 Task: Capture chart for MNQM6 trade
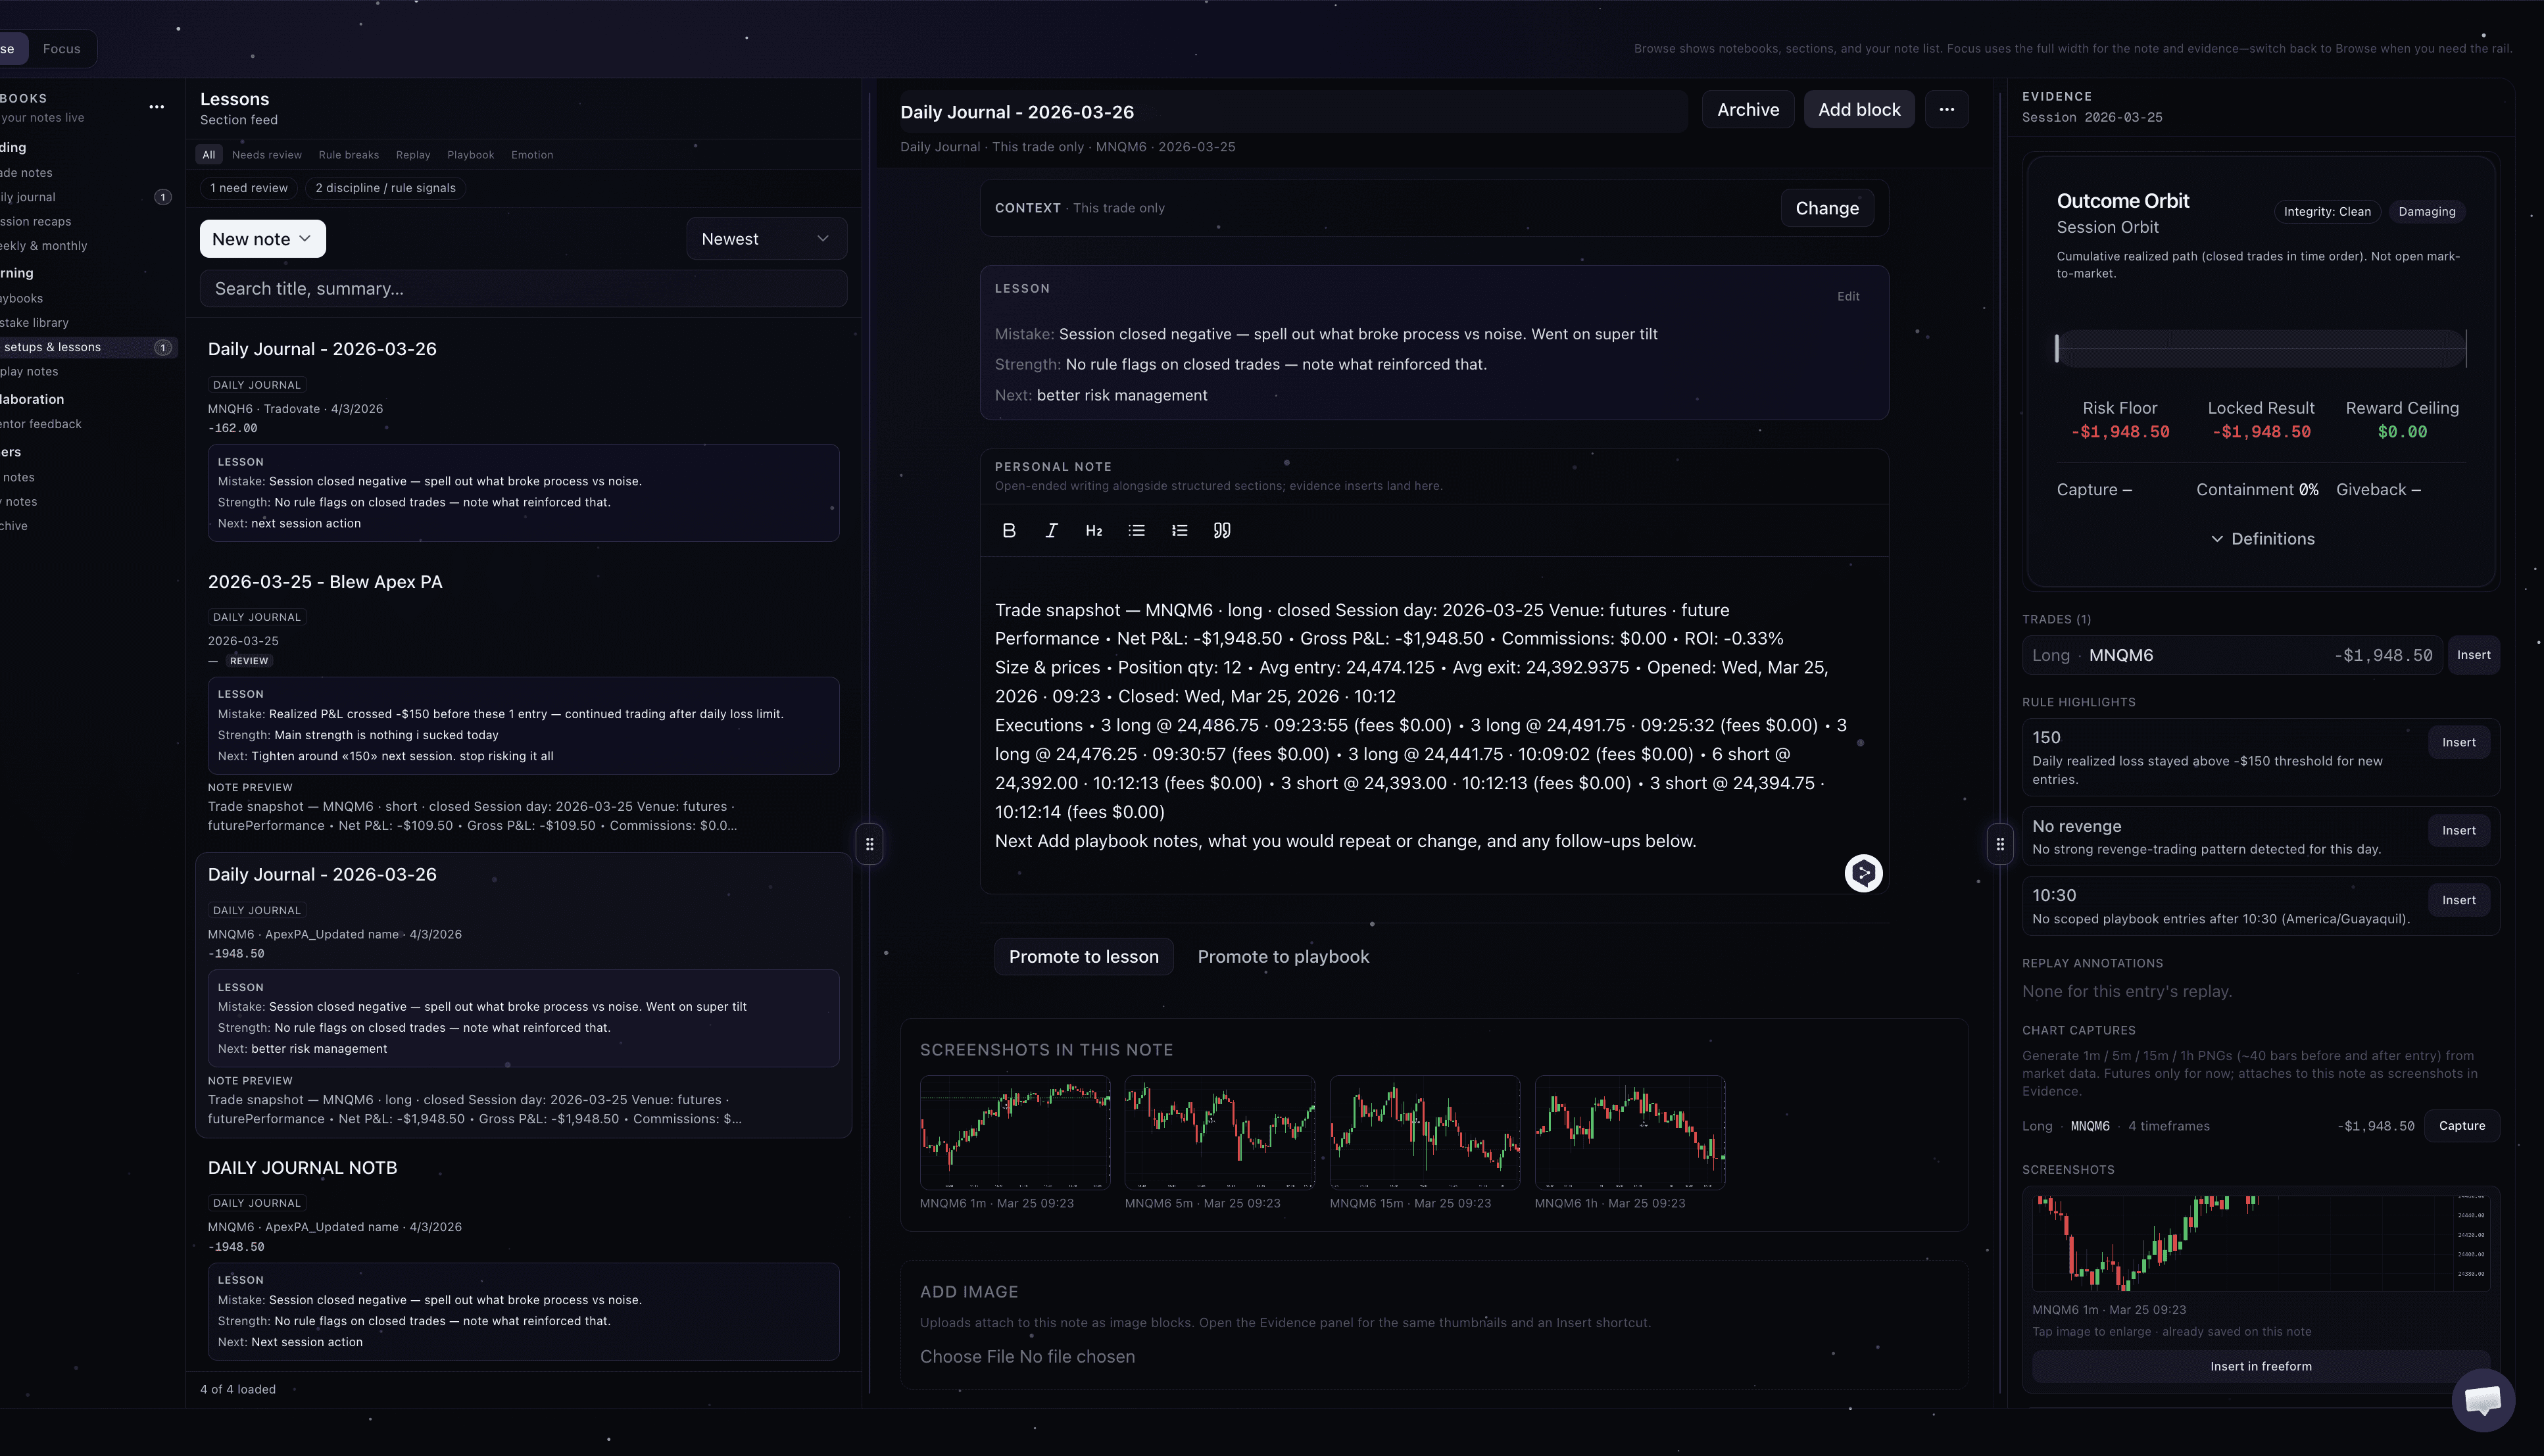tap(2461, 1126)
